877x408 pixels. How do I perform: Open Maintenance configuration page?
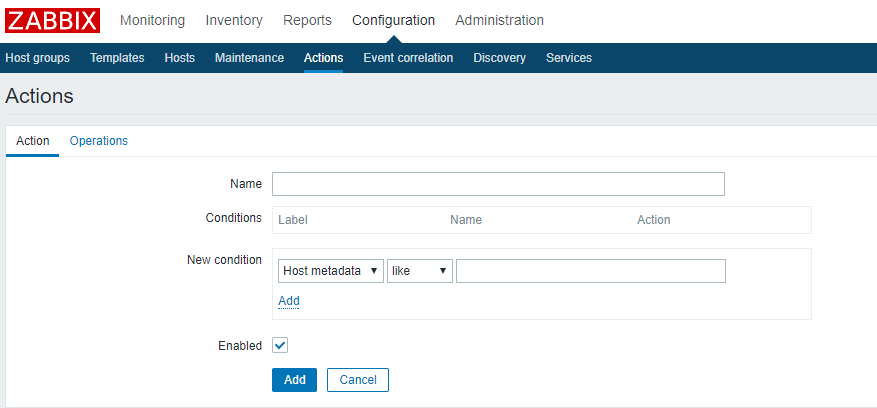tap(249, 58)
